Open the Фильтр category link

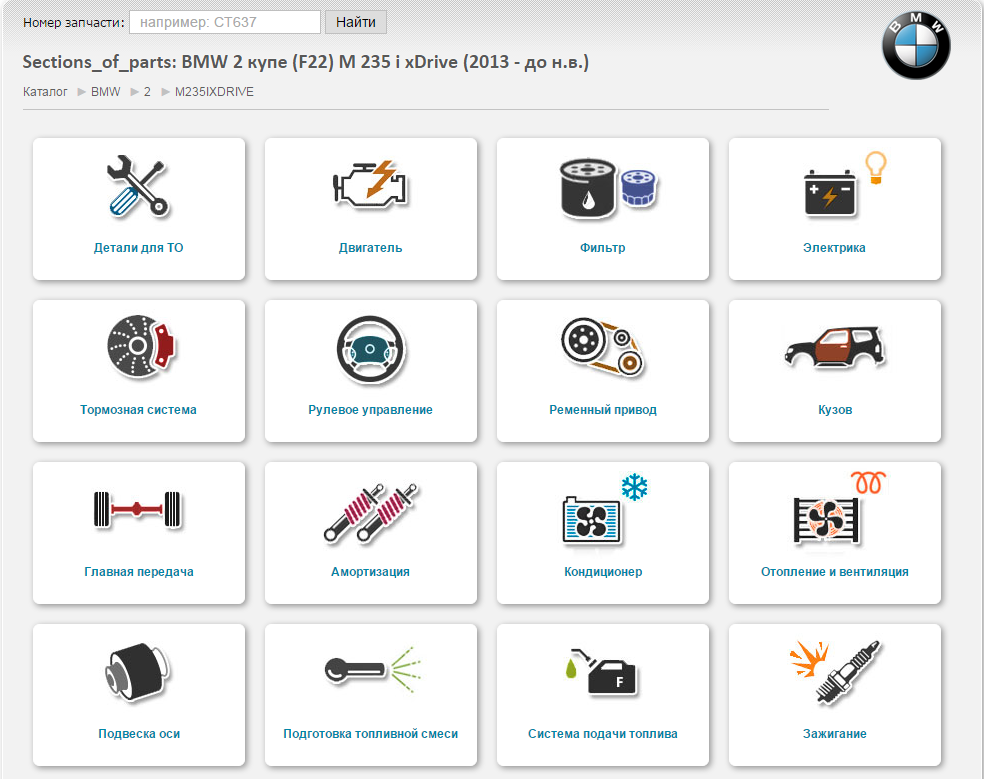602,247
